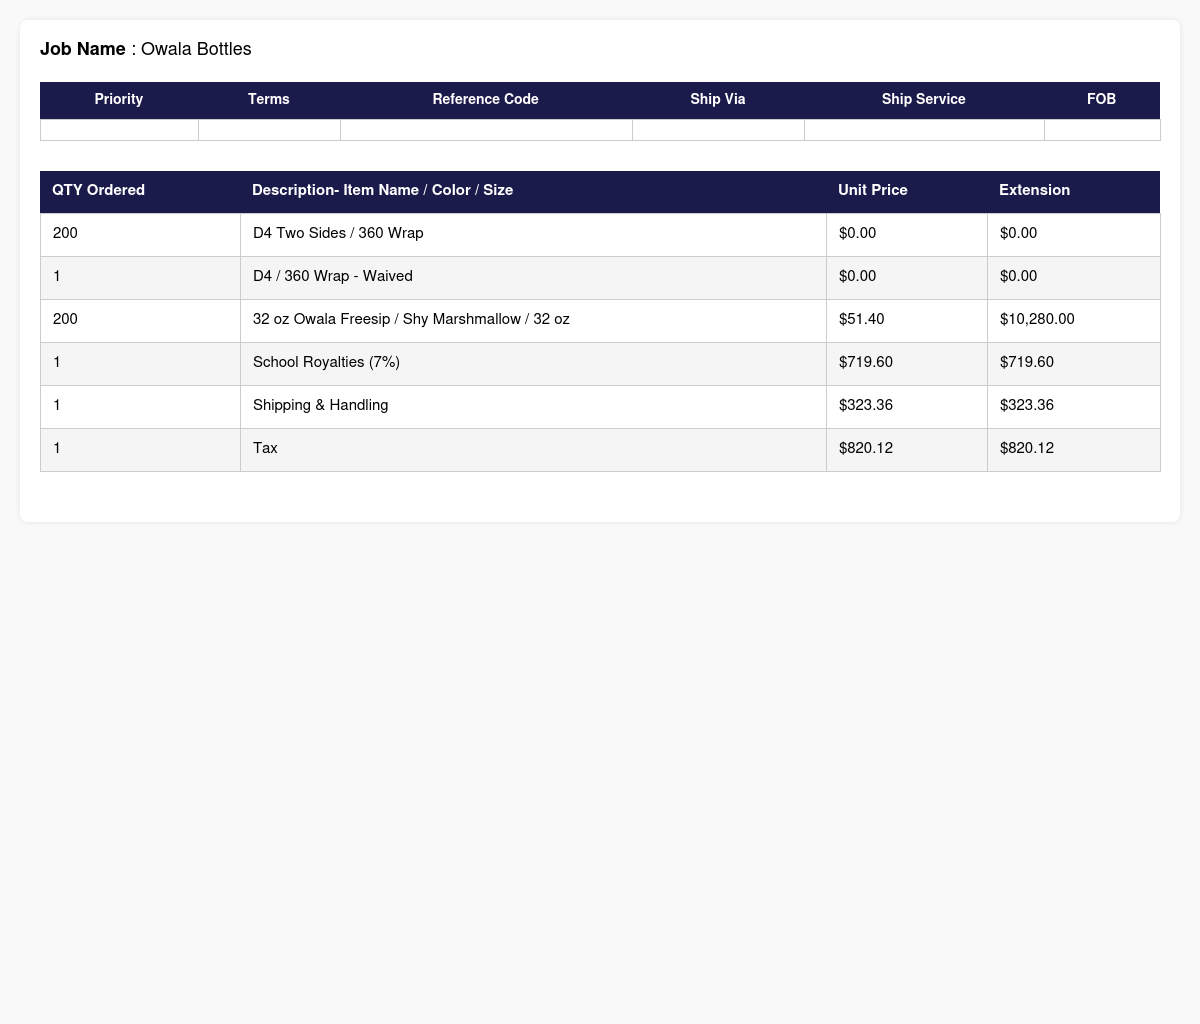Viewport: 1200px width, 1024px height.
Task: Click $0.00 unit price in D4 Two Sides row
Action: [x=857, y=233]
